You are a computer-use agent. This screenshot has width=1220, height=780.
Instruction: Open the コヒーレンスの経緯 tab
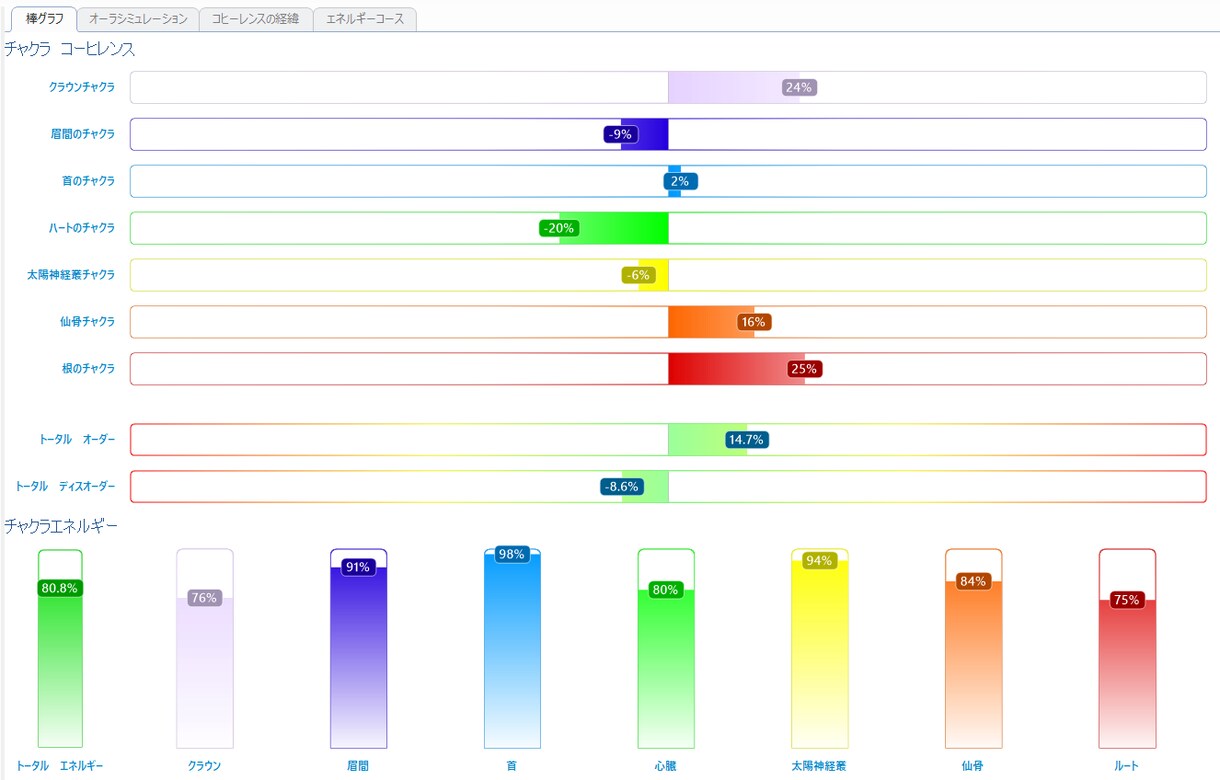point(255,19)
